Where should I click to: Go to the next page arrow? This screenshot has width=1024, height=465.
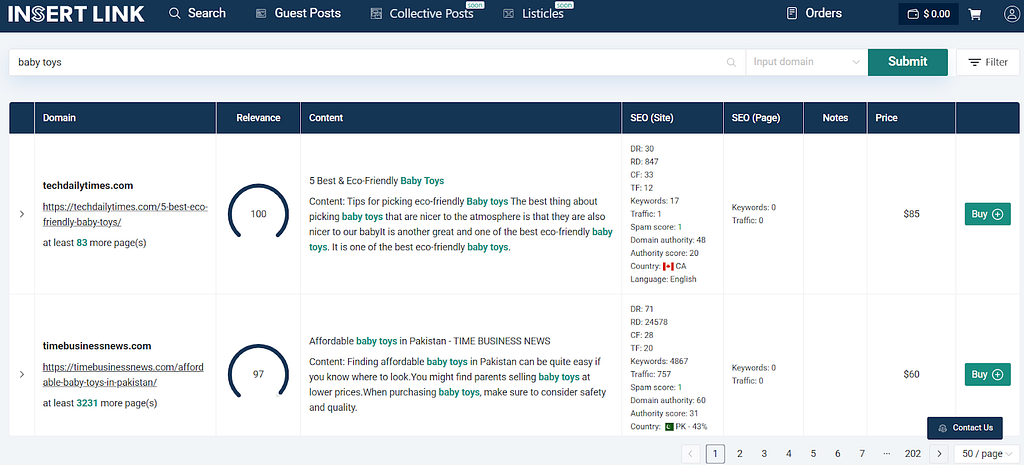939,453
